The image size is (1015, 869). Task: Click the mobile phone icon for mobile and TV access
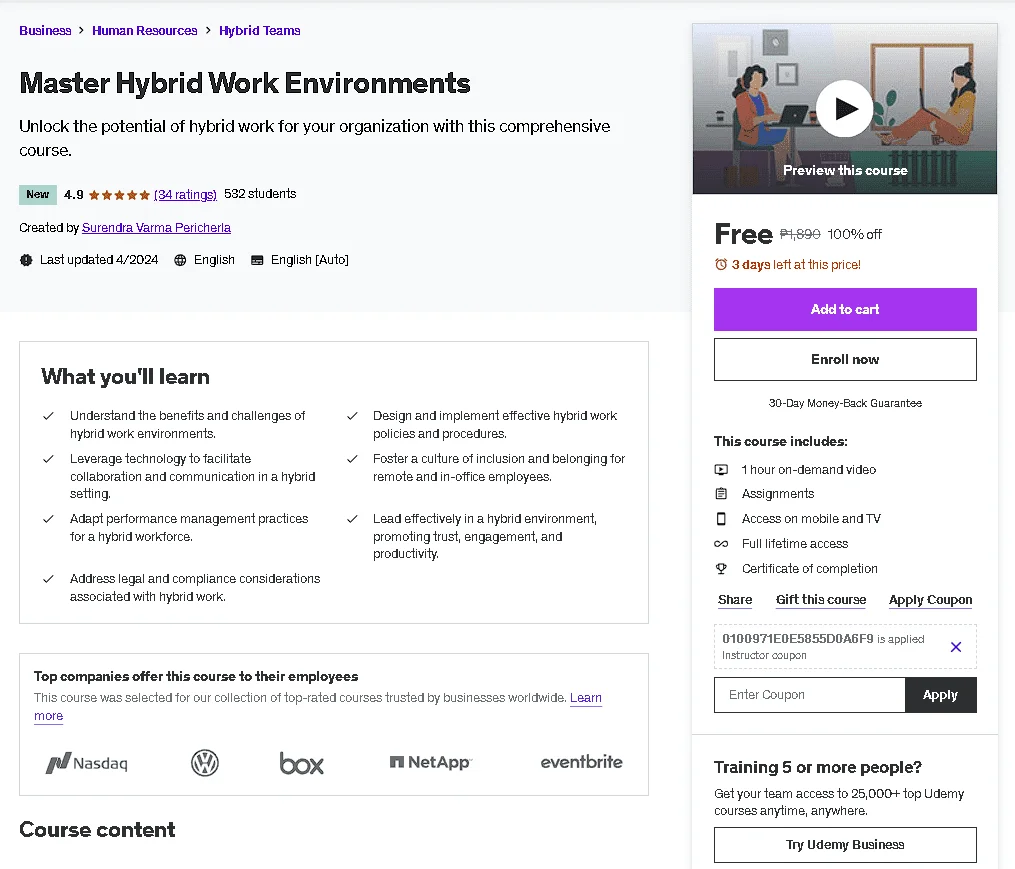[721, 519]
